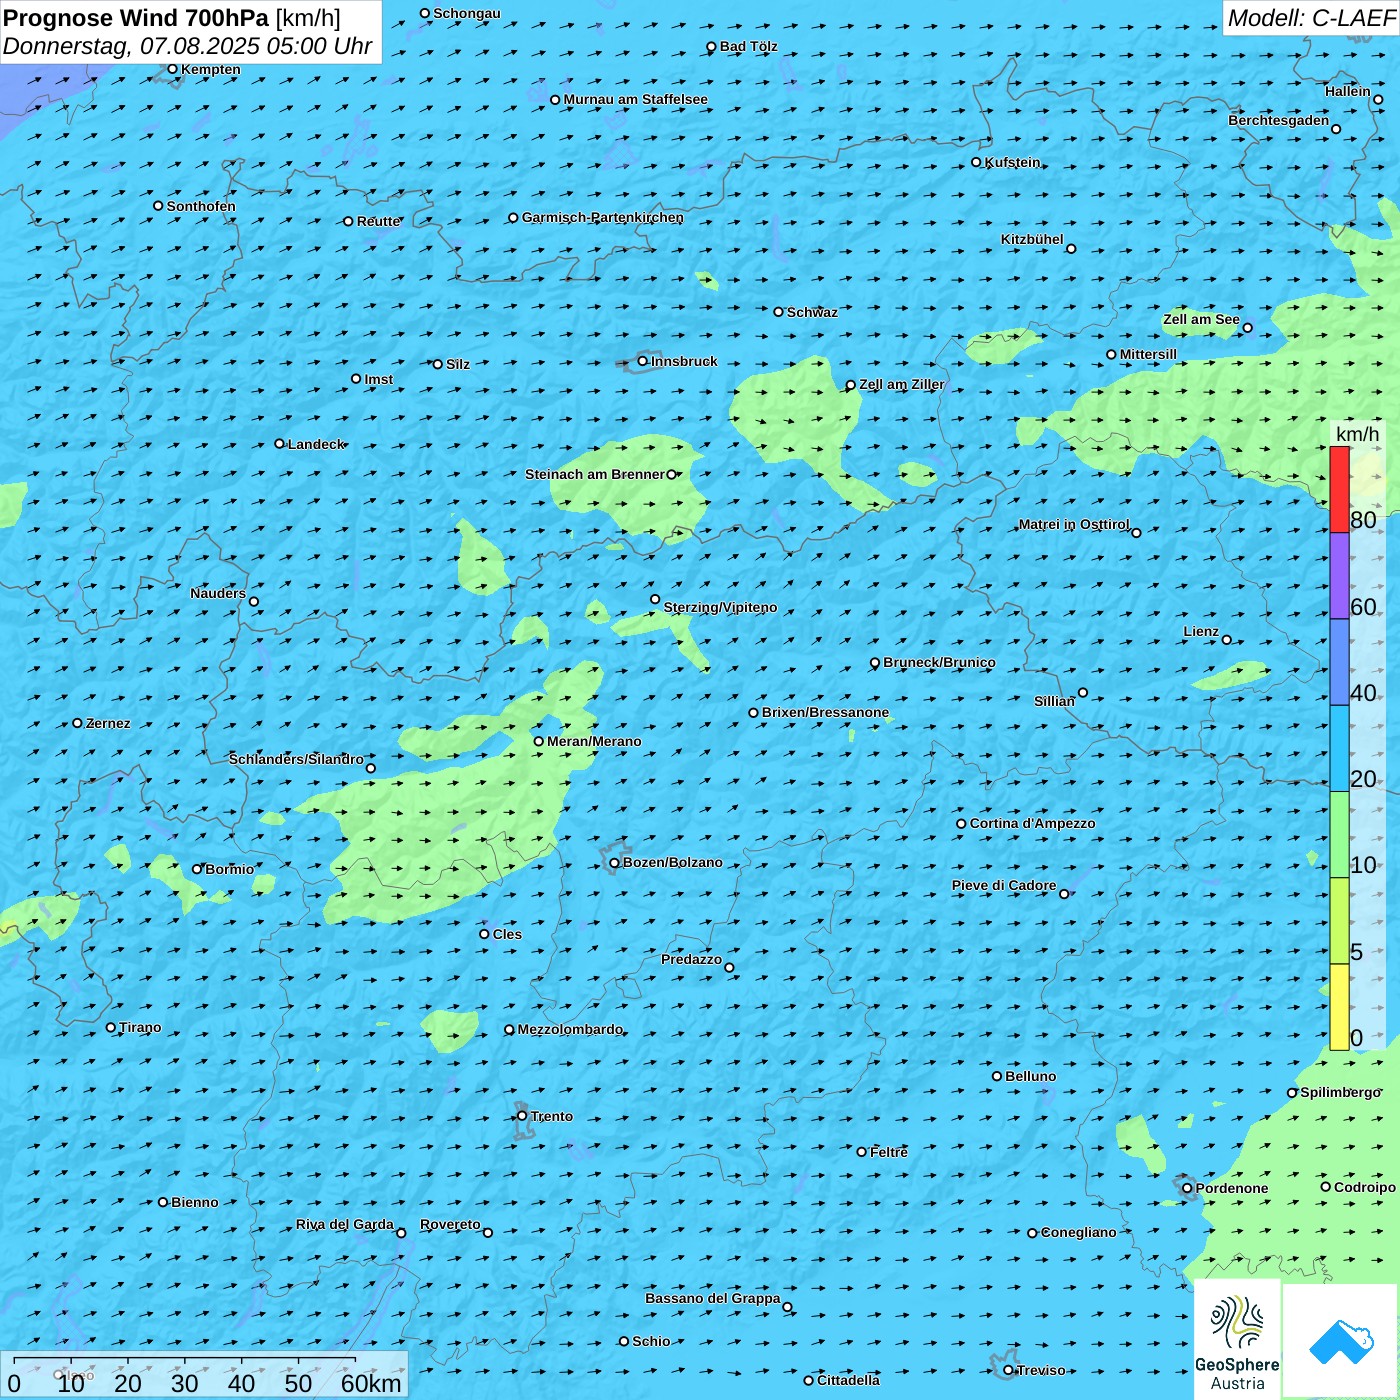Screen dimensions: 1400x1400
Task: Click the 'Conegliano' label
Action: point(1079,1232)
